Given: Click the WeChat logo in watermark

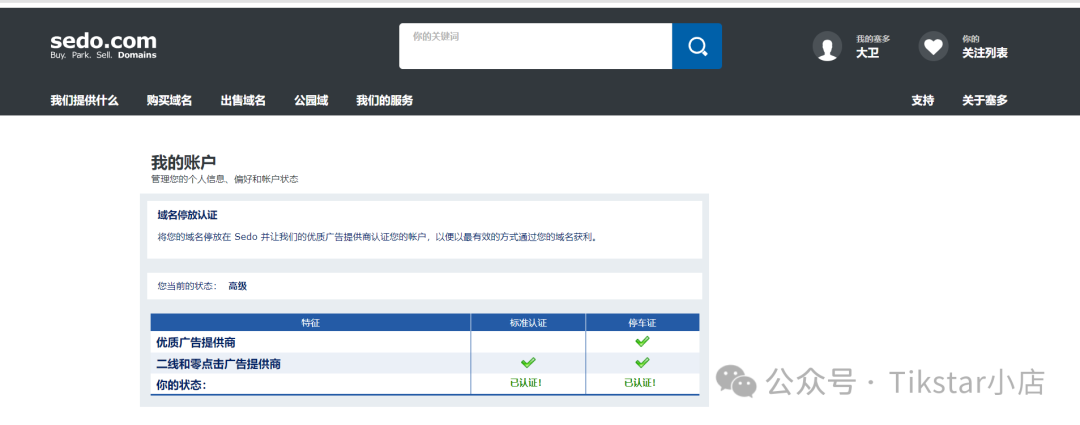Looking at the screenshot, I should point(736,382).
